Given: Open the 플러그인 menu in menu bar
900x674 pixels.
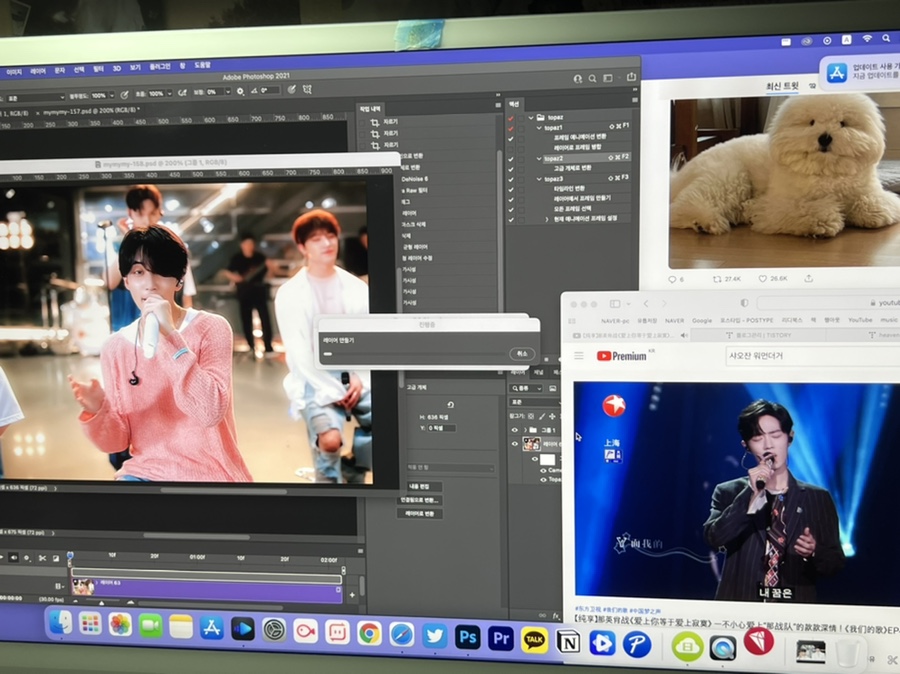Looking at the screenshot, I should (160, 67).
